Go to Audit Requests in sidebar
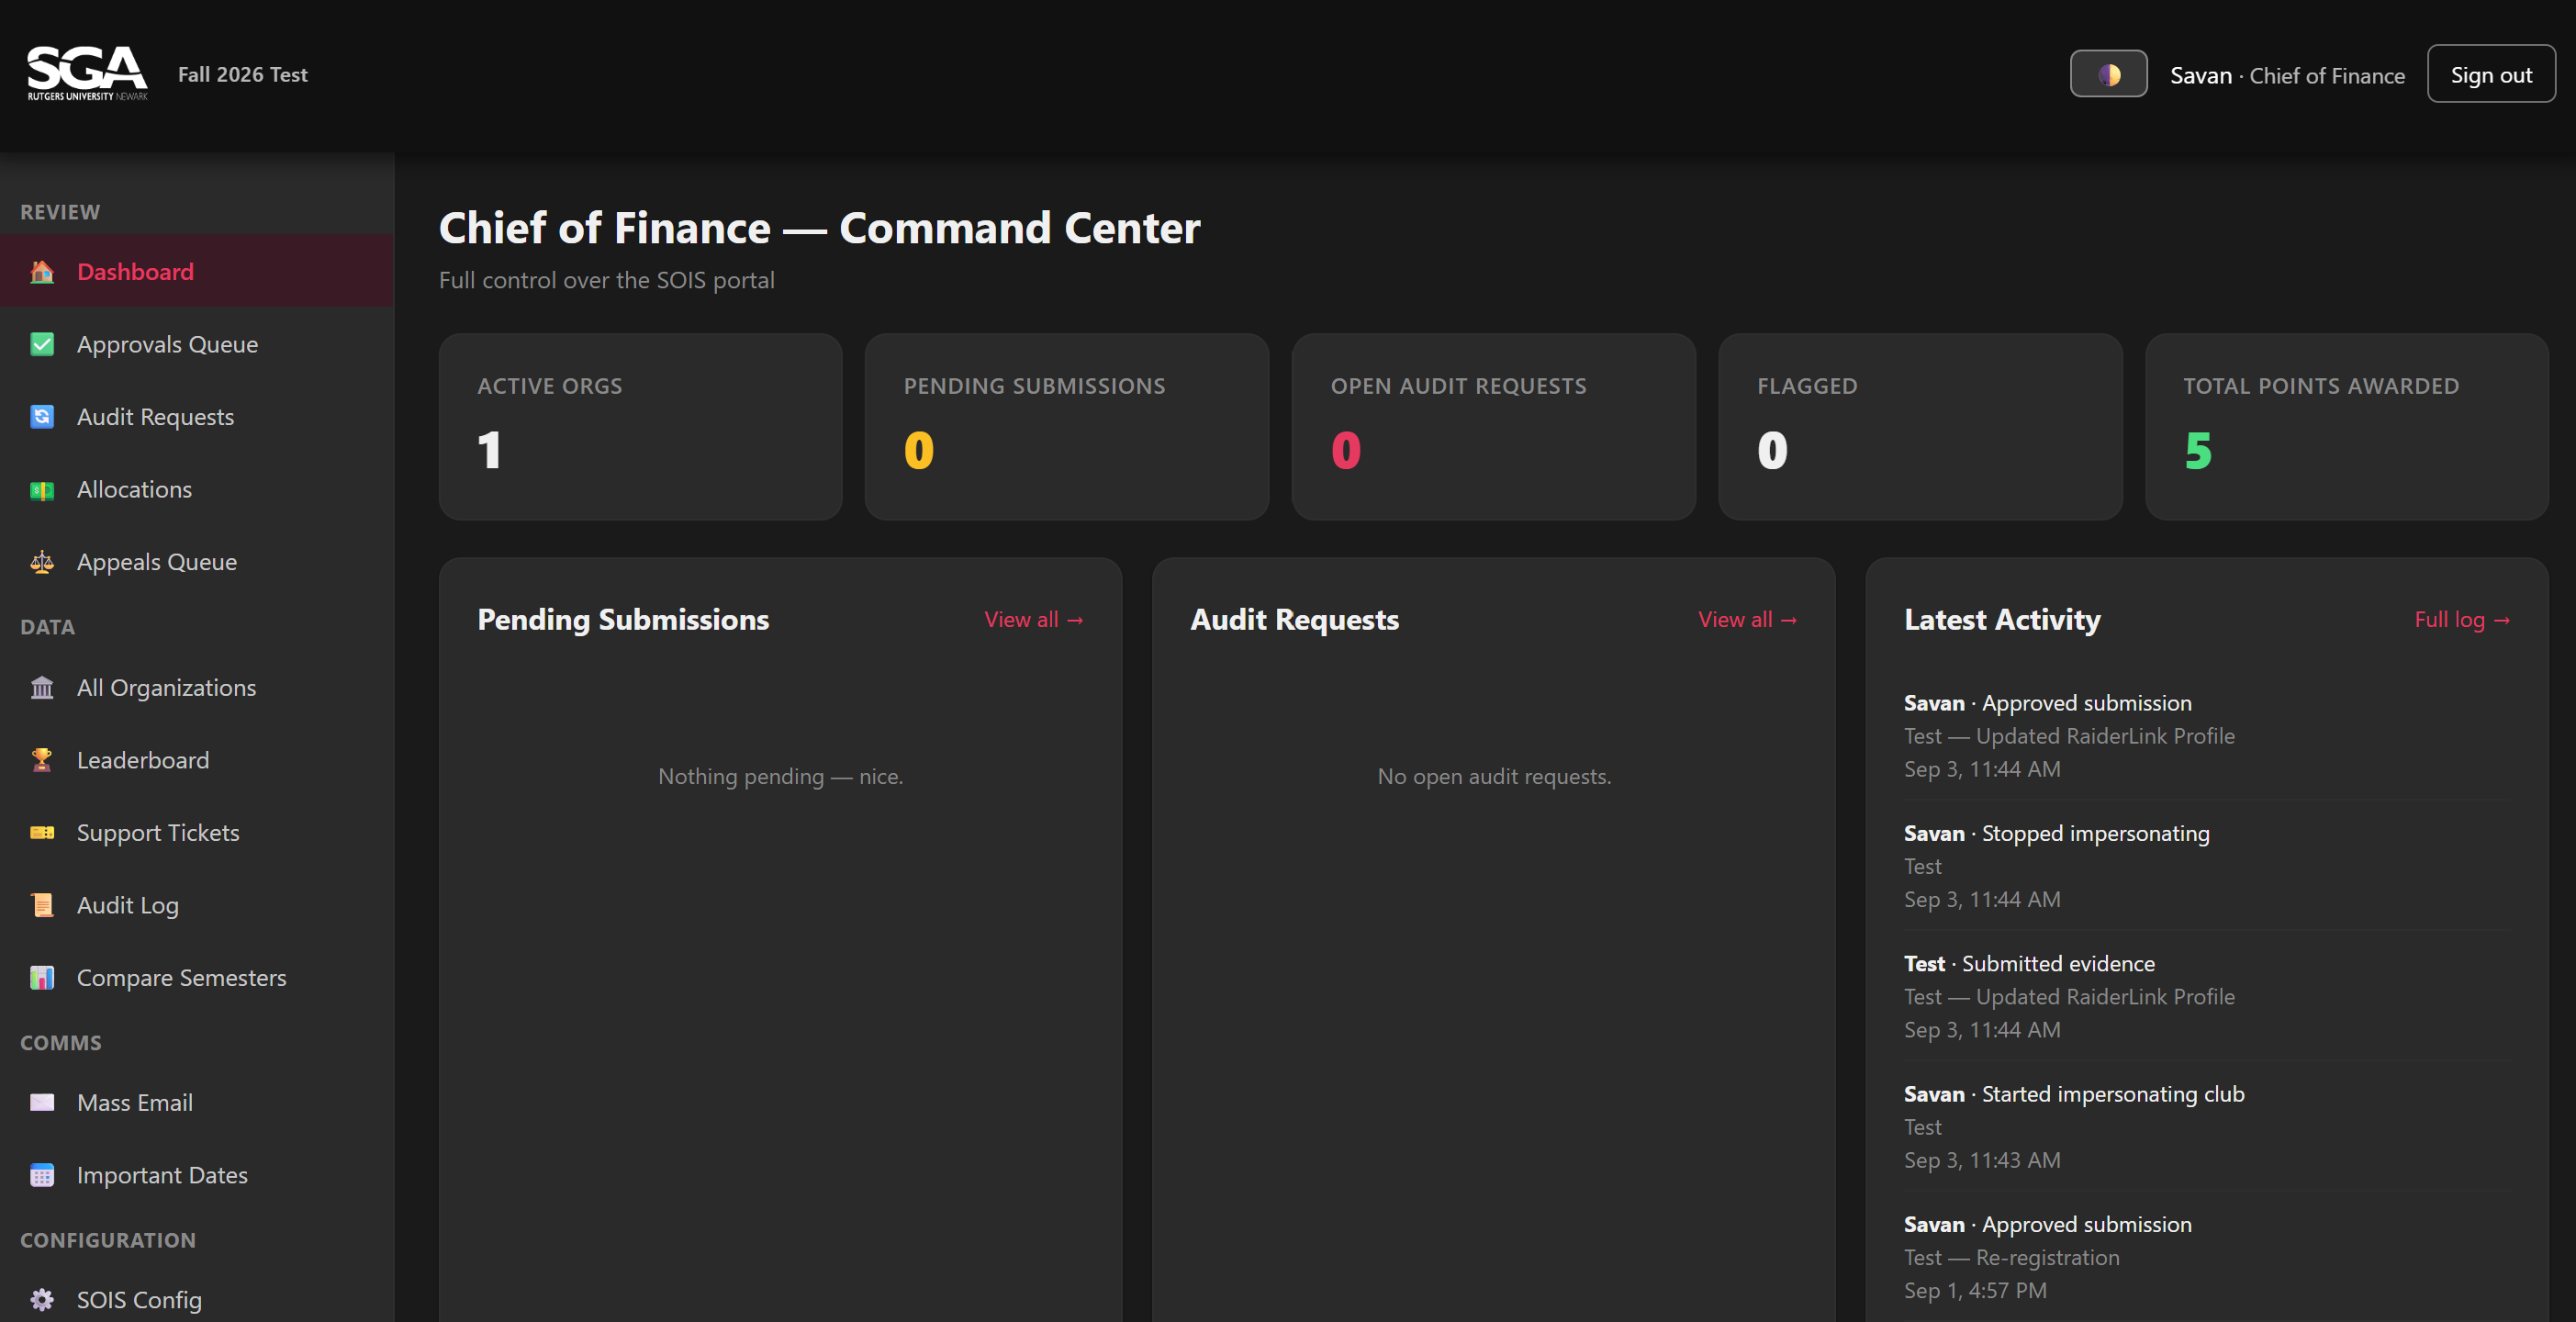 click(197, 417)
